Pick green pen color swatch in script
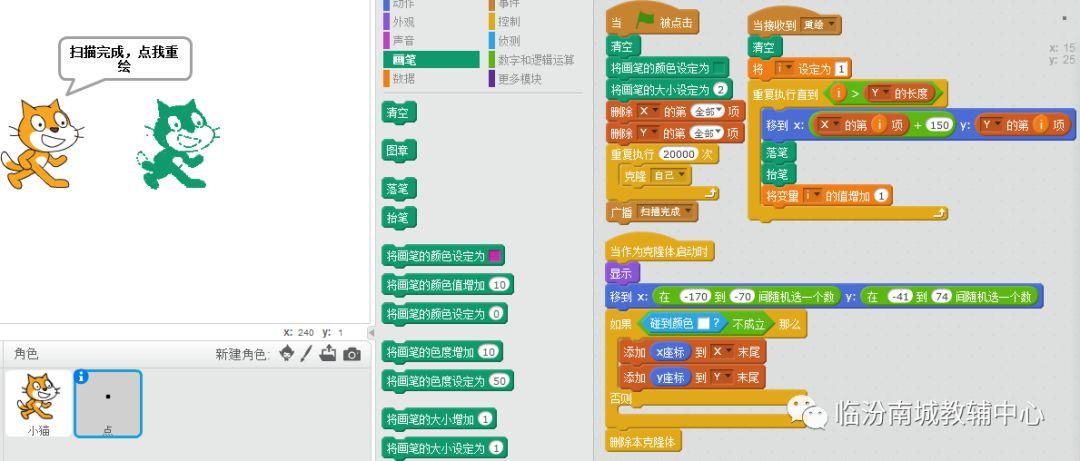The image size is (1080, 461). tap(719, 68)
